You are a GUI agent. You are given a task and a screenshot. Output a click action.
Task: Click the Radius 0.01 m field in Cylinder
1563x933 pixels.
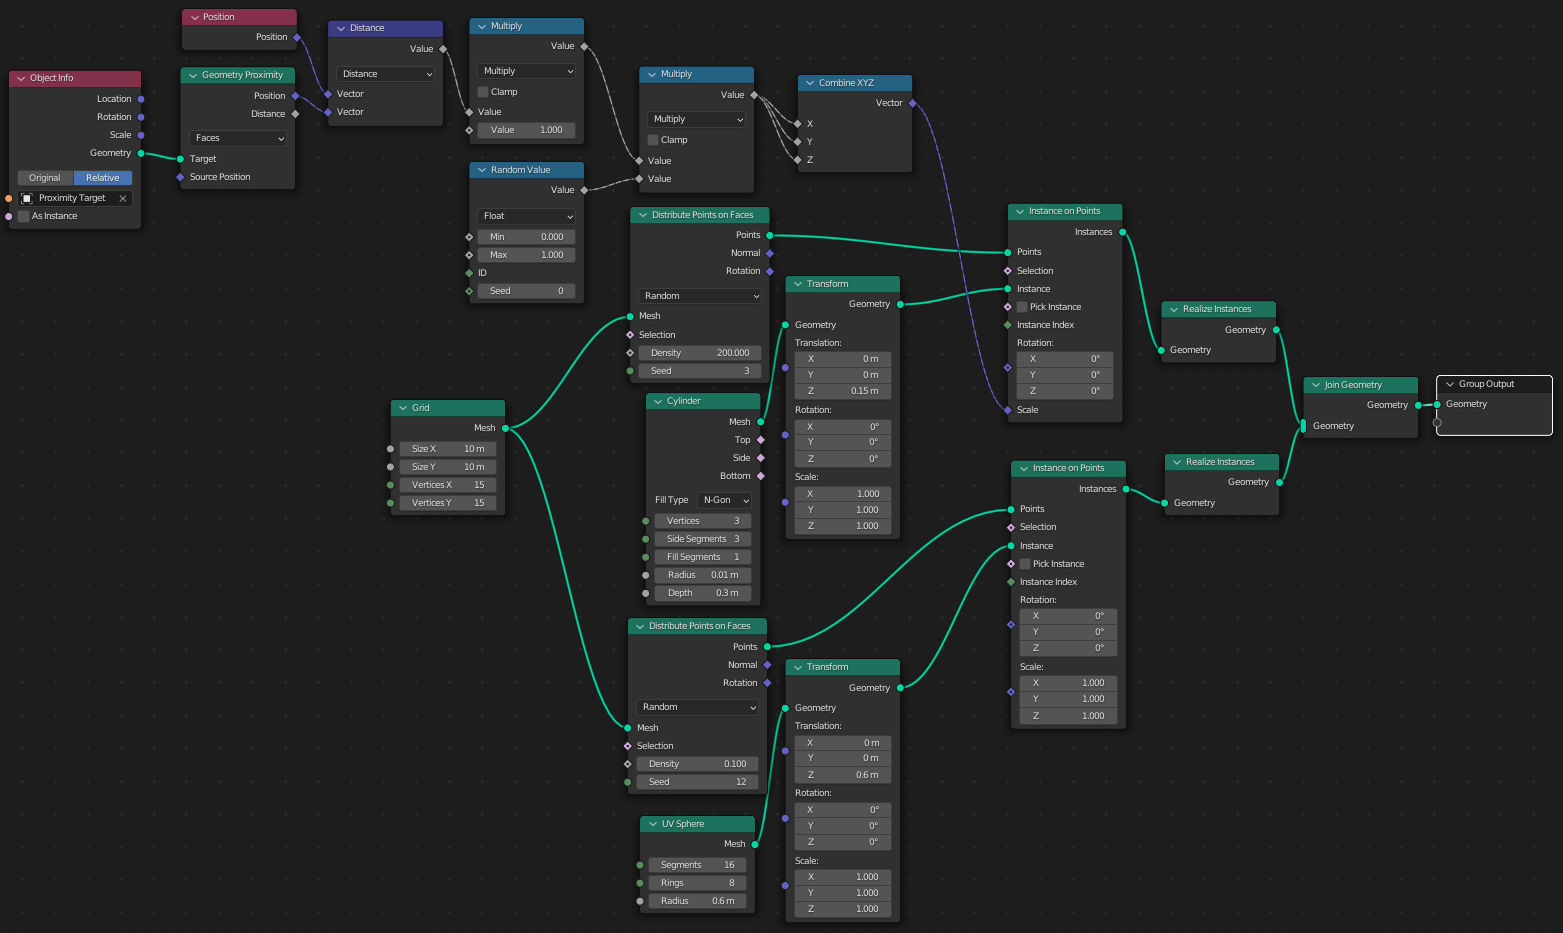pos(703,575)
